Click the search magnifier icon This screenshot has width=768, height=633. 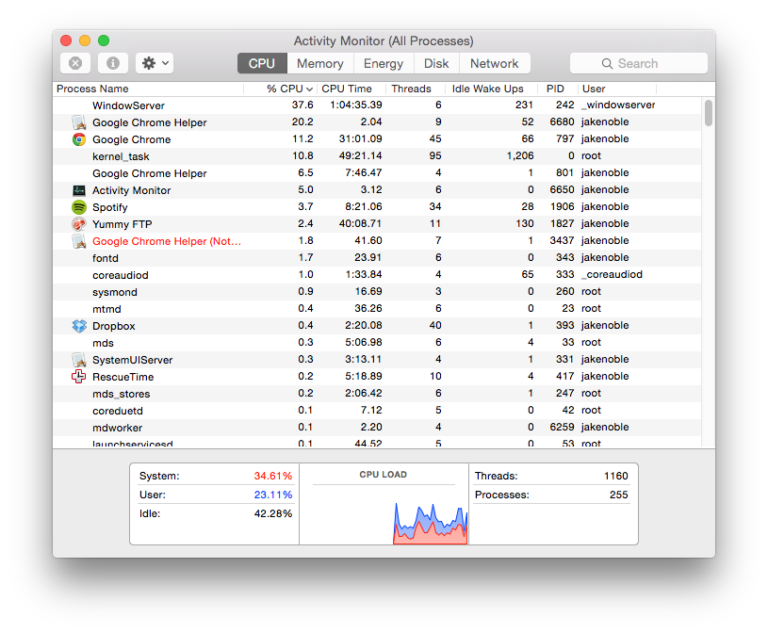tap(607, 64)
